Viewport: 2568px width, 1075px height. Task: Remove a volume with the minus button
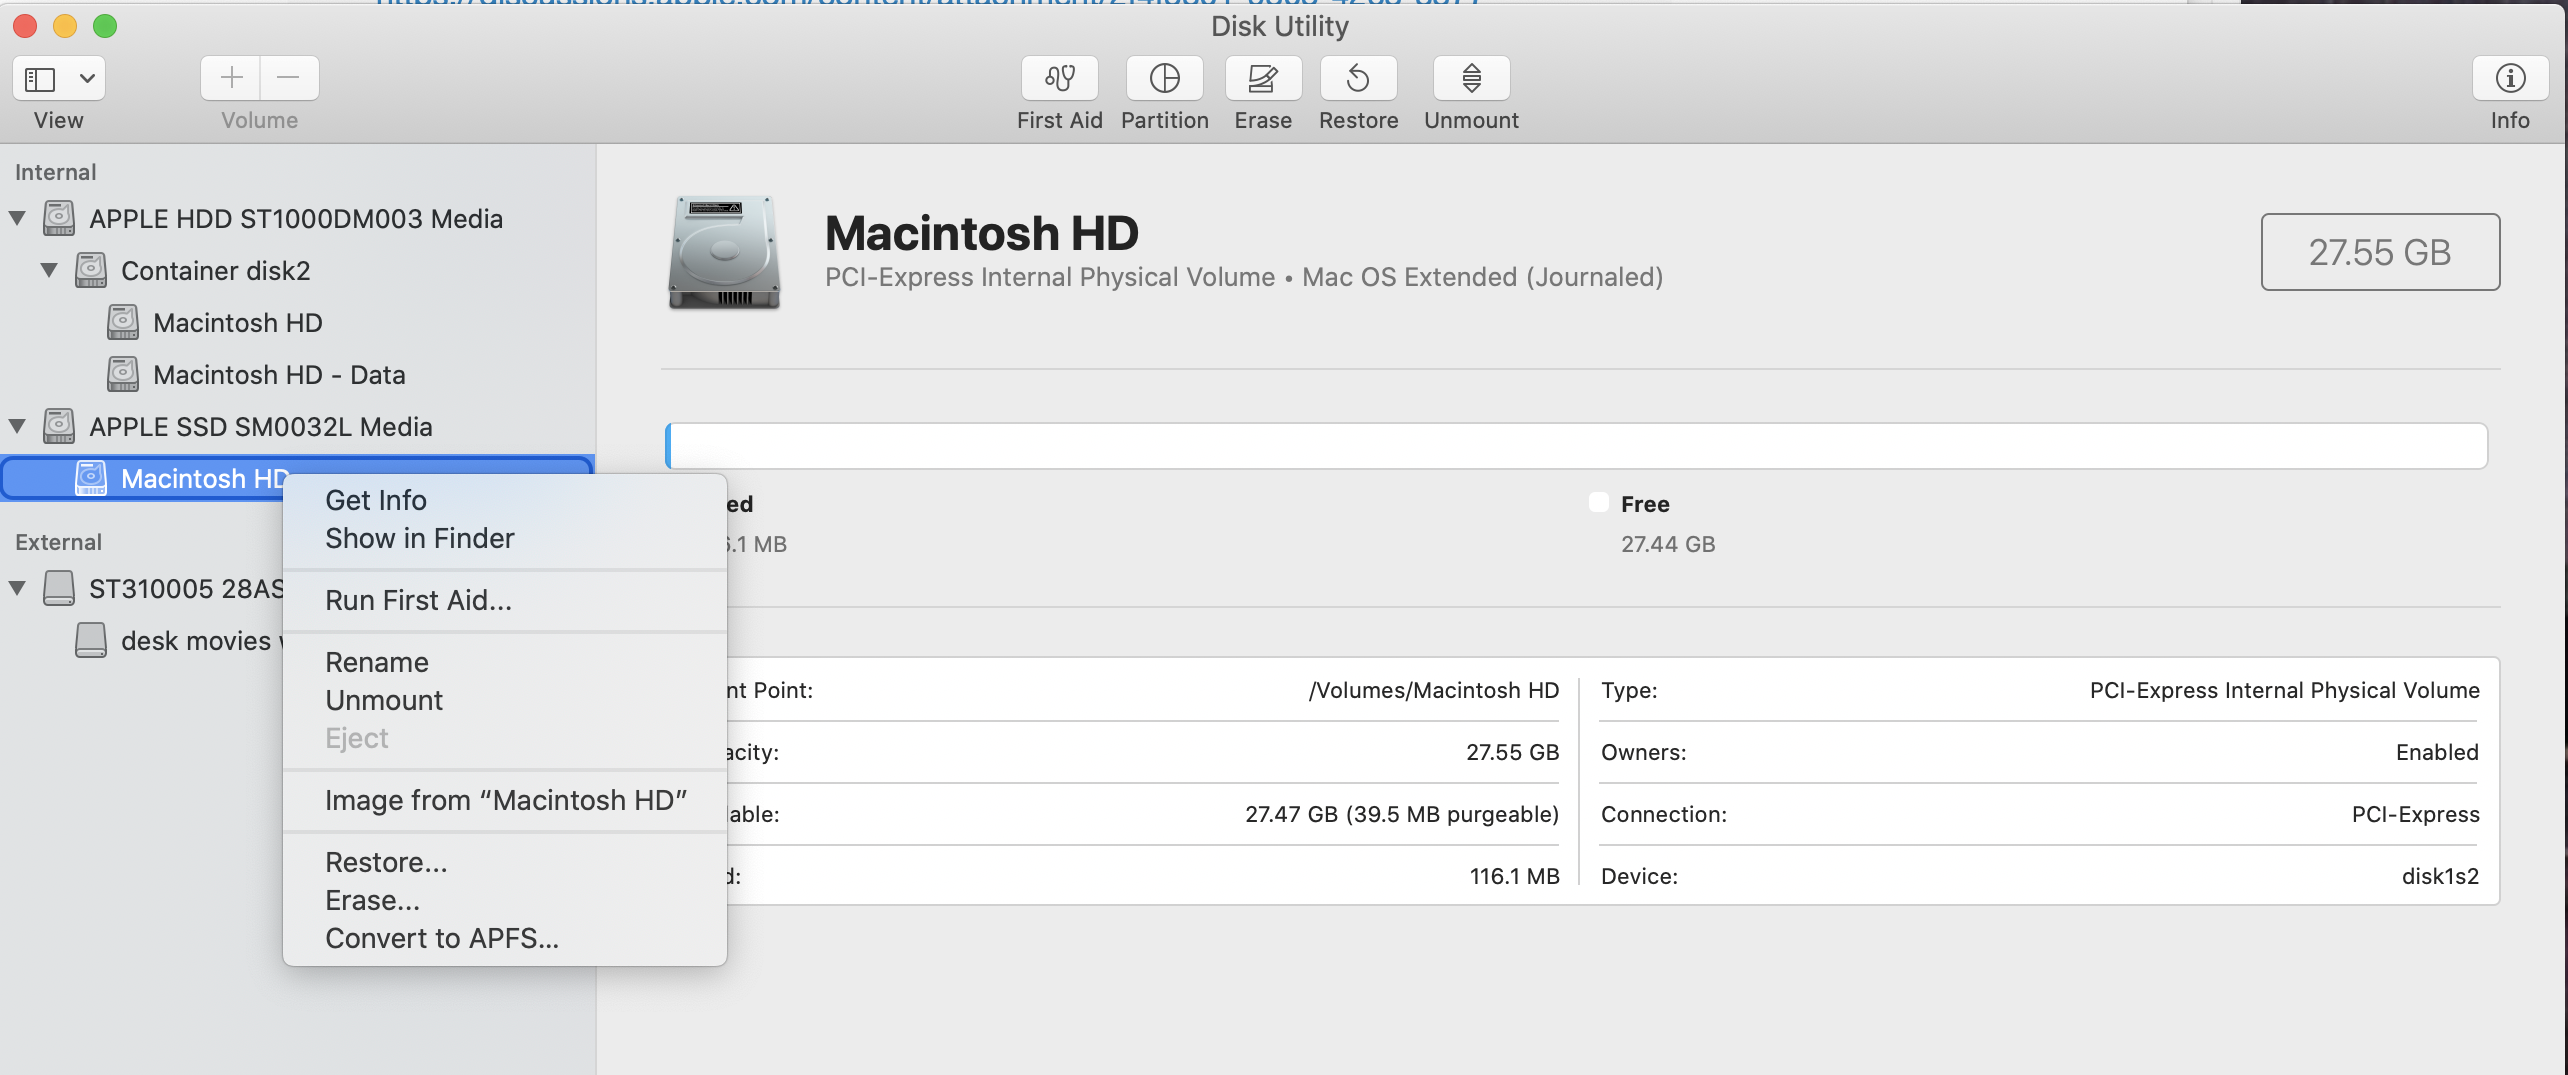click(x=289, y=78)
